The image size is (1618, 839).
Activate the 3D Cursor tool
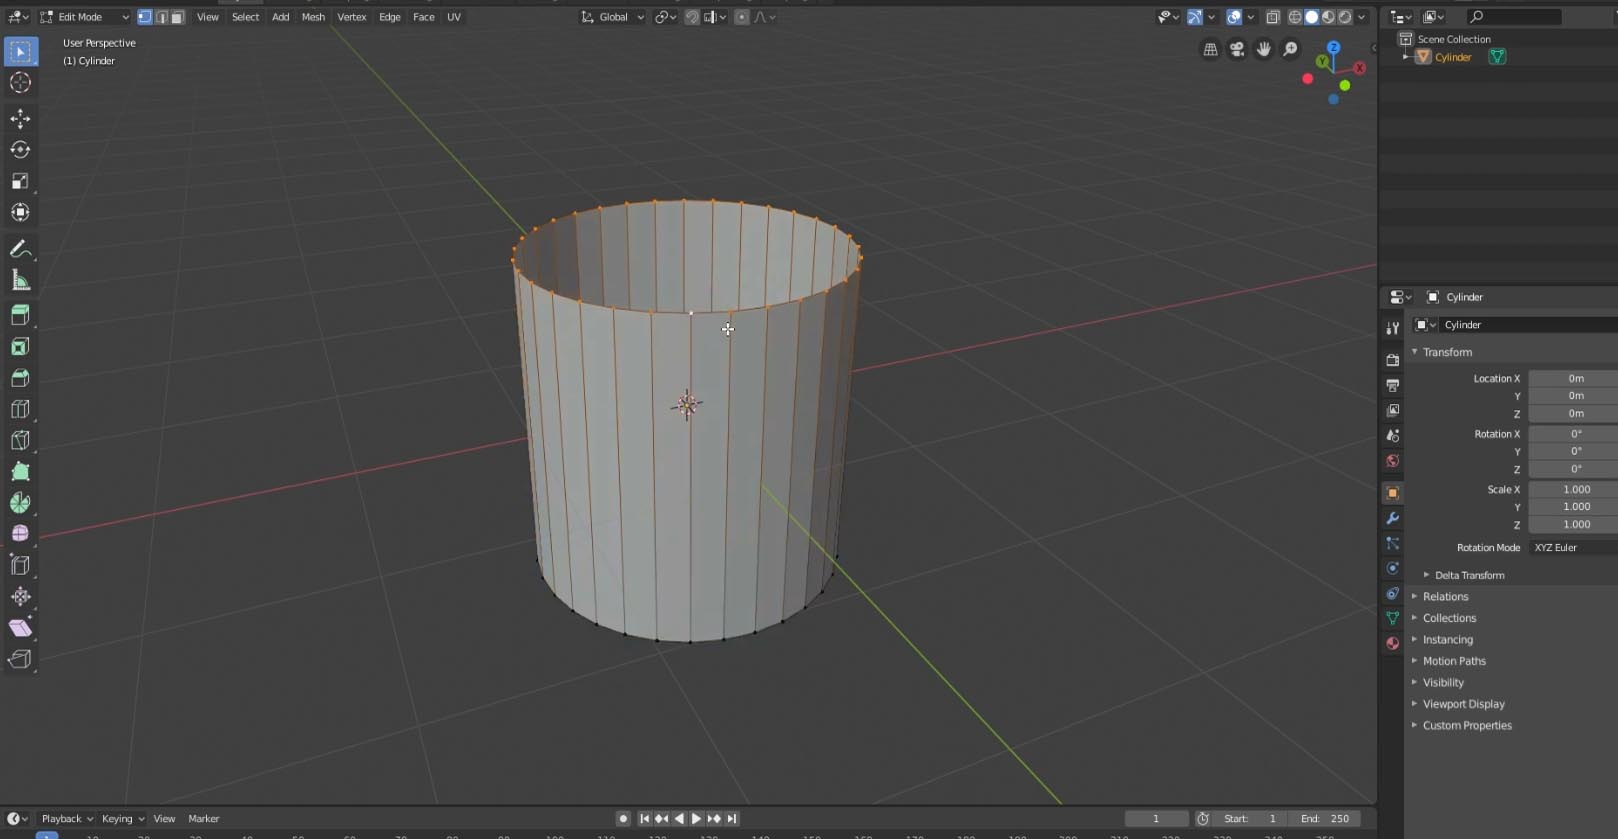point(20,83)
